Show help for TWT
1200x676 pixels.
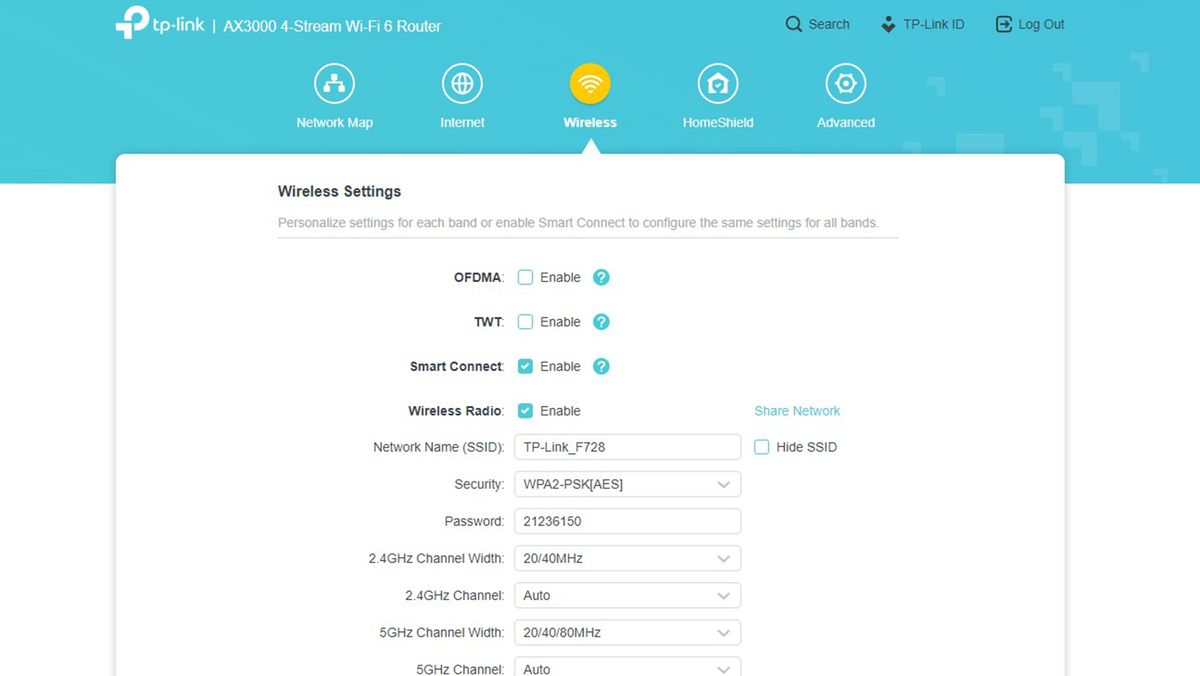601,322
